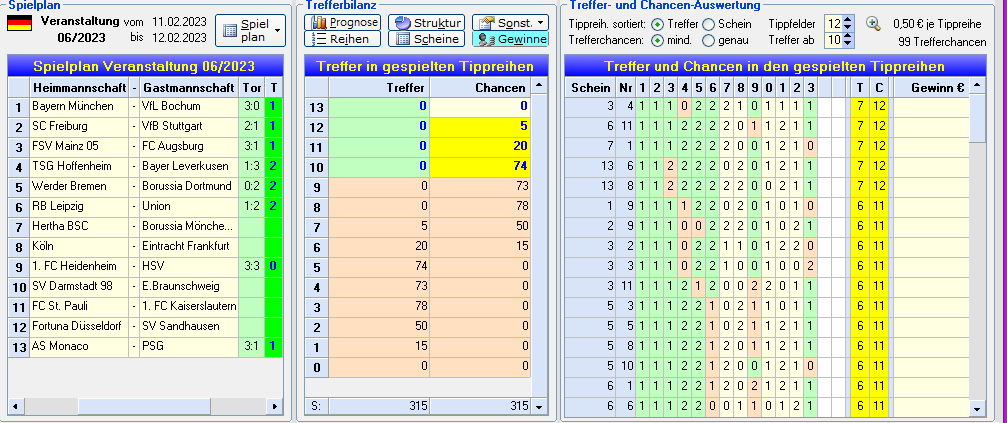Click the Spielplan horizontal scrollbar left arrow
The height and width of the screenshot is (423, 1007).
[x=15, y=406]
